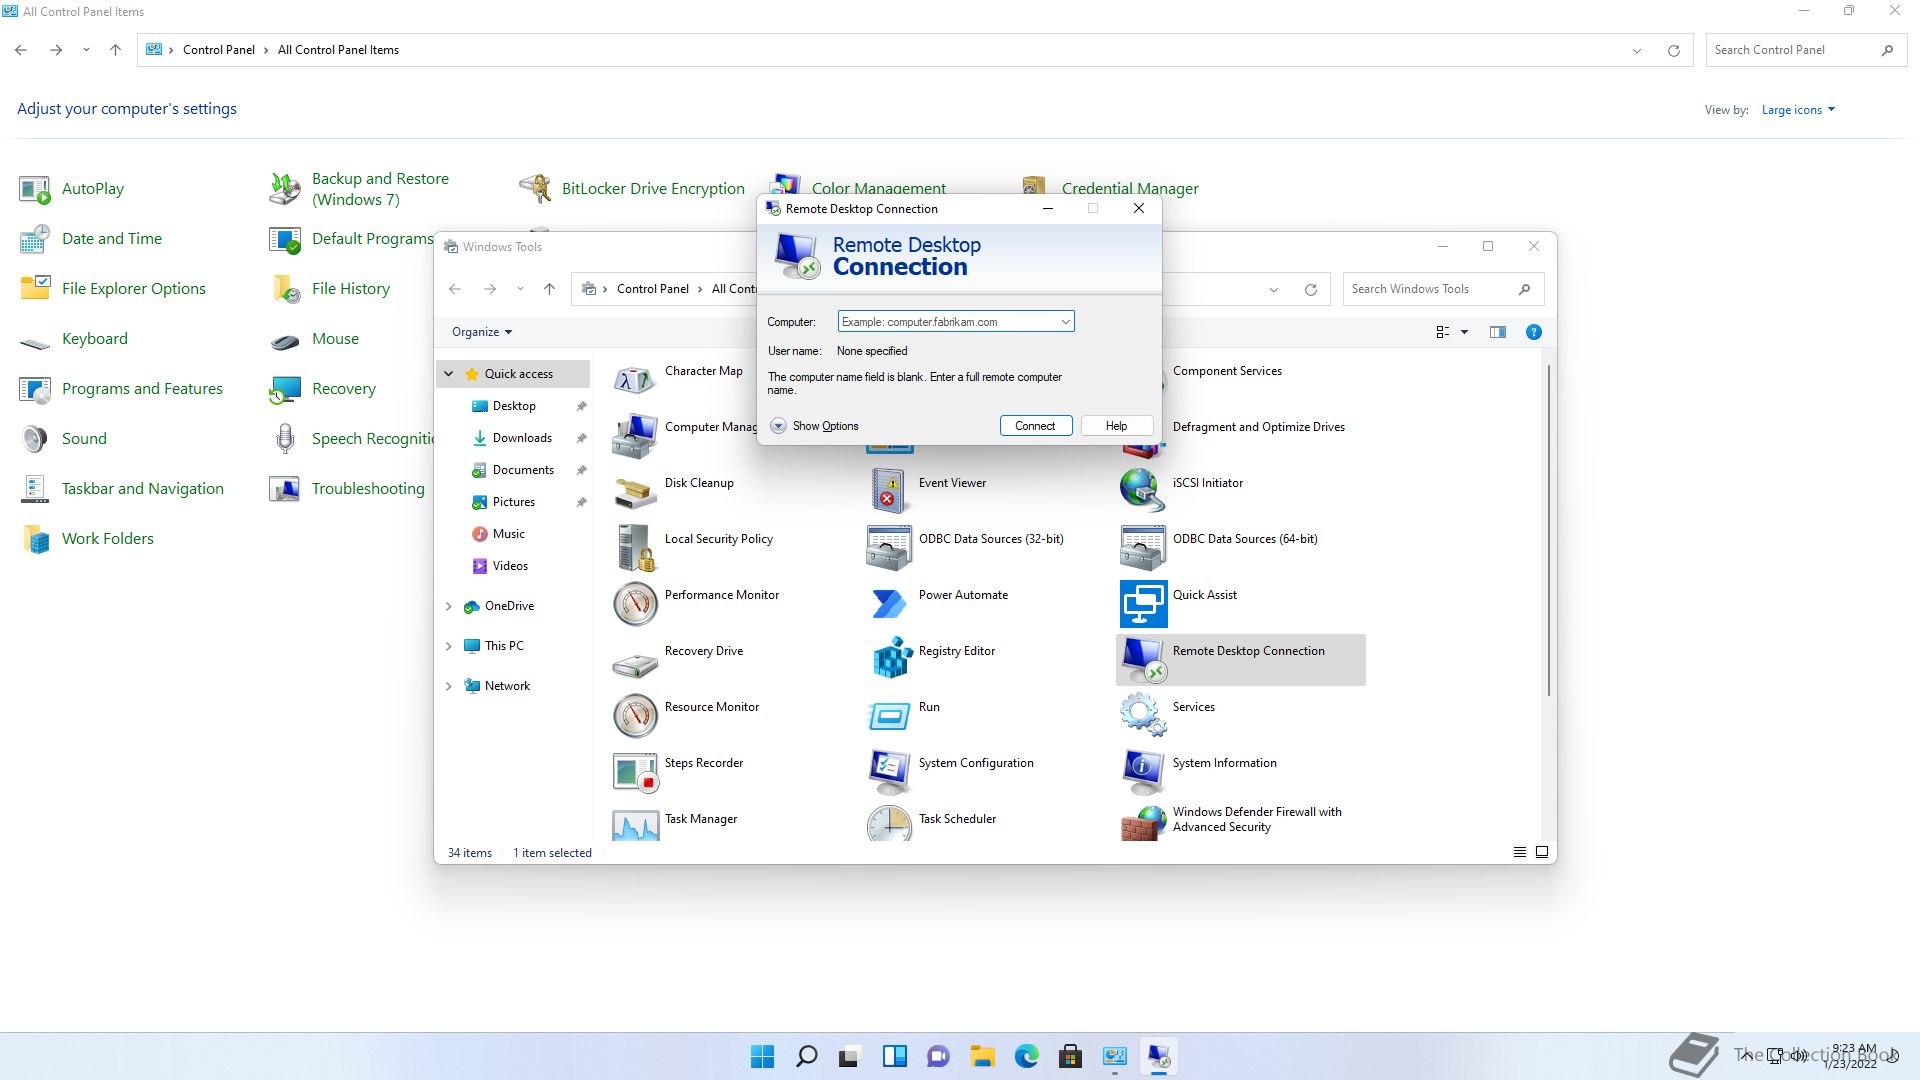Open File Explorer from the taskbar
This screenshot has width=1920, height=1080.
coord(982,1057)
